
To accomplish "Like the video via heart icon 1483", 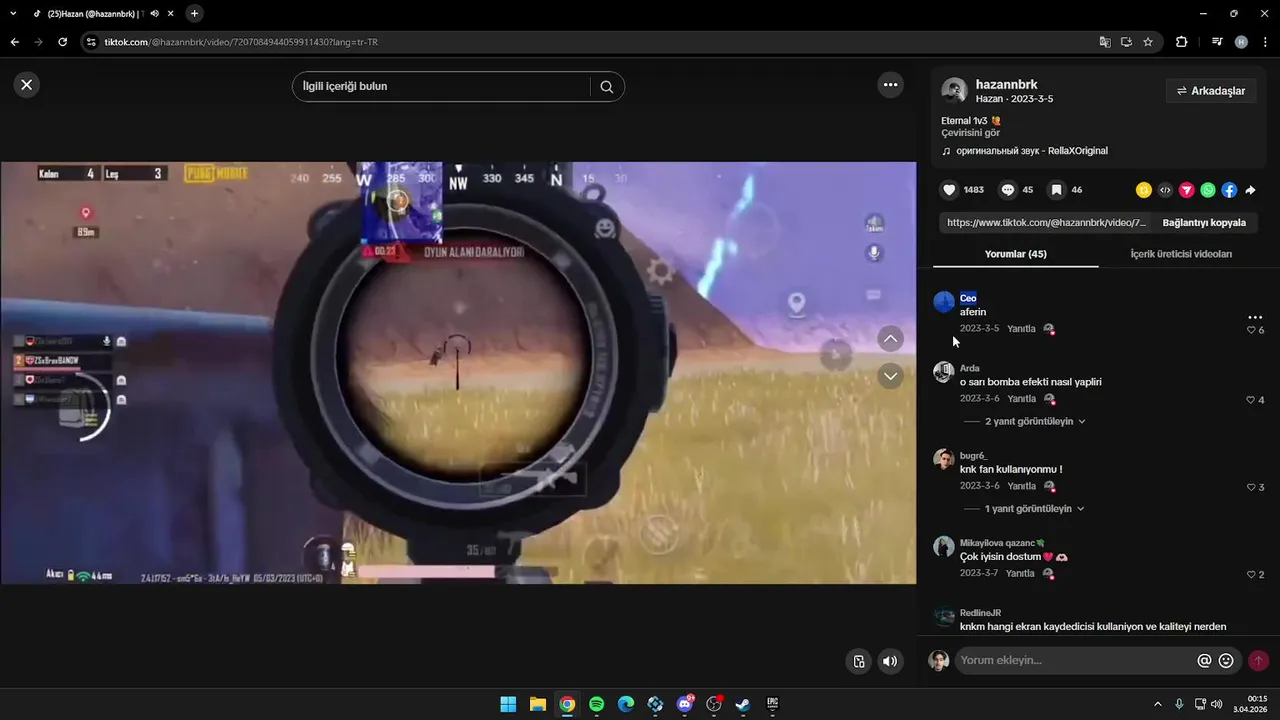I will pyautogui.click(x=949, y=190).
